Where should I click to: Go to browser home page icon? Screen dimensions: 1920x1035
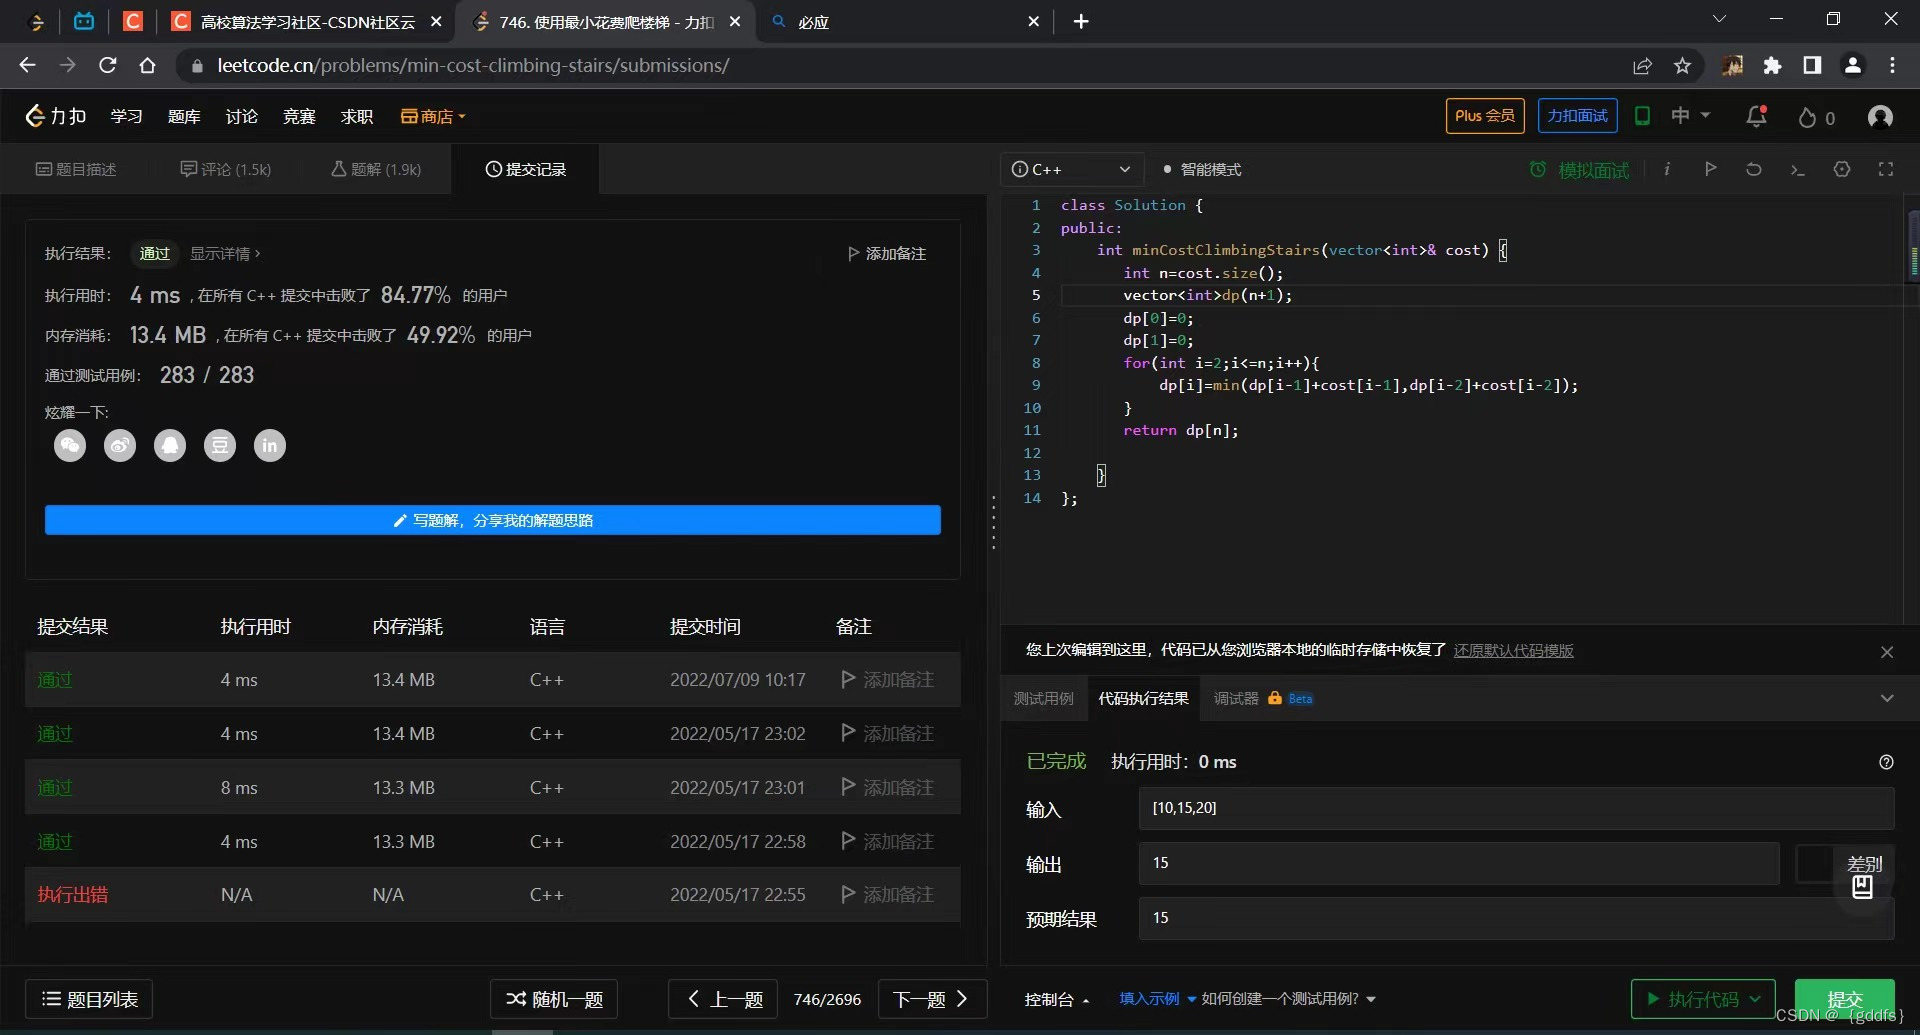[147, 65]
